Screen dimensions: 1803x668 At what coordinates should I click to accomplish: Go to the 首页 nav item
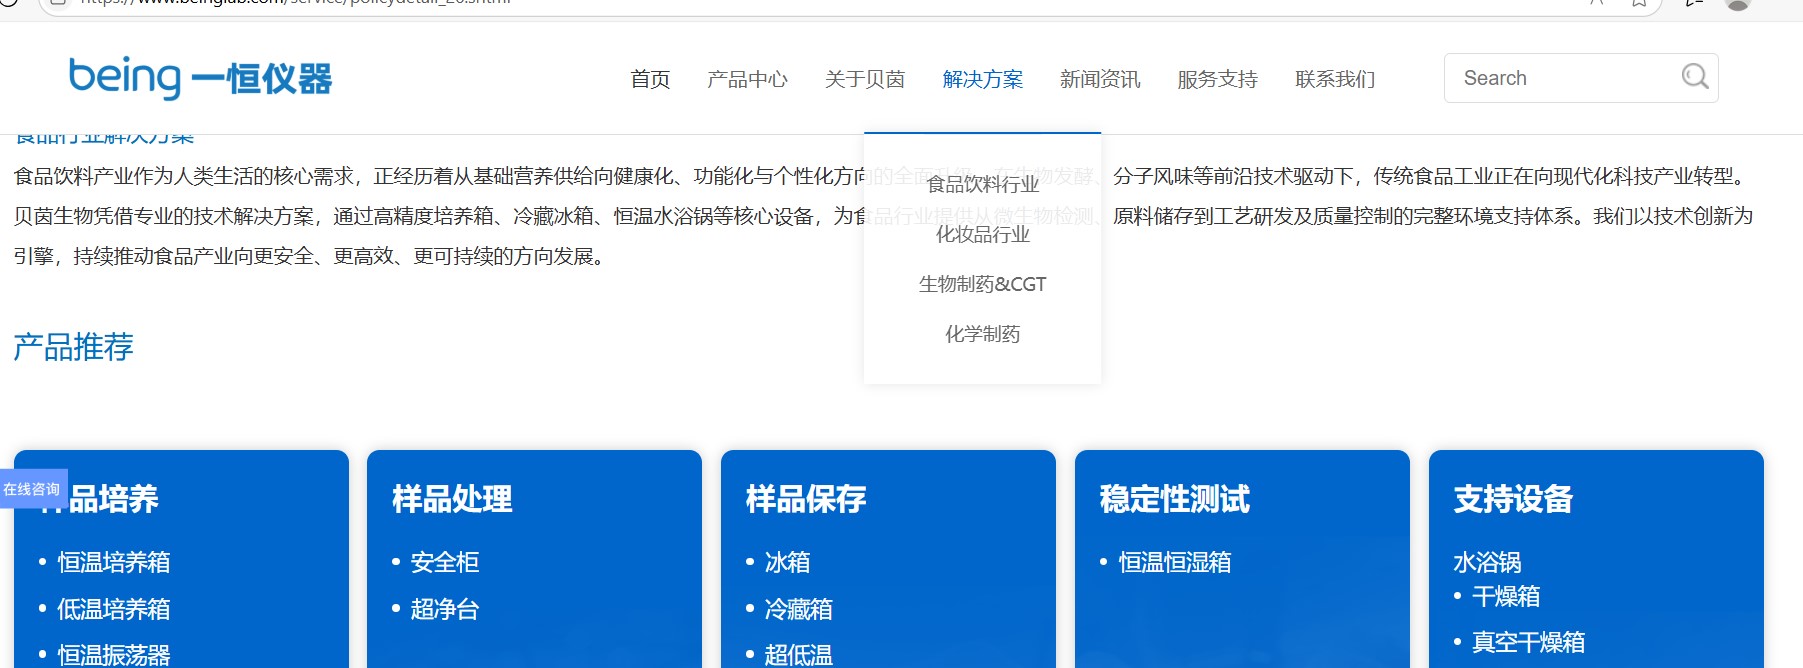650,79
